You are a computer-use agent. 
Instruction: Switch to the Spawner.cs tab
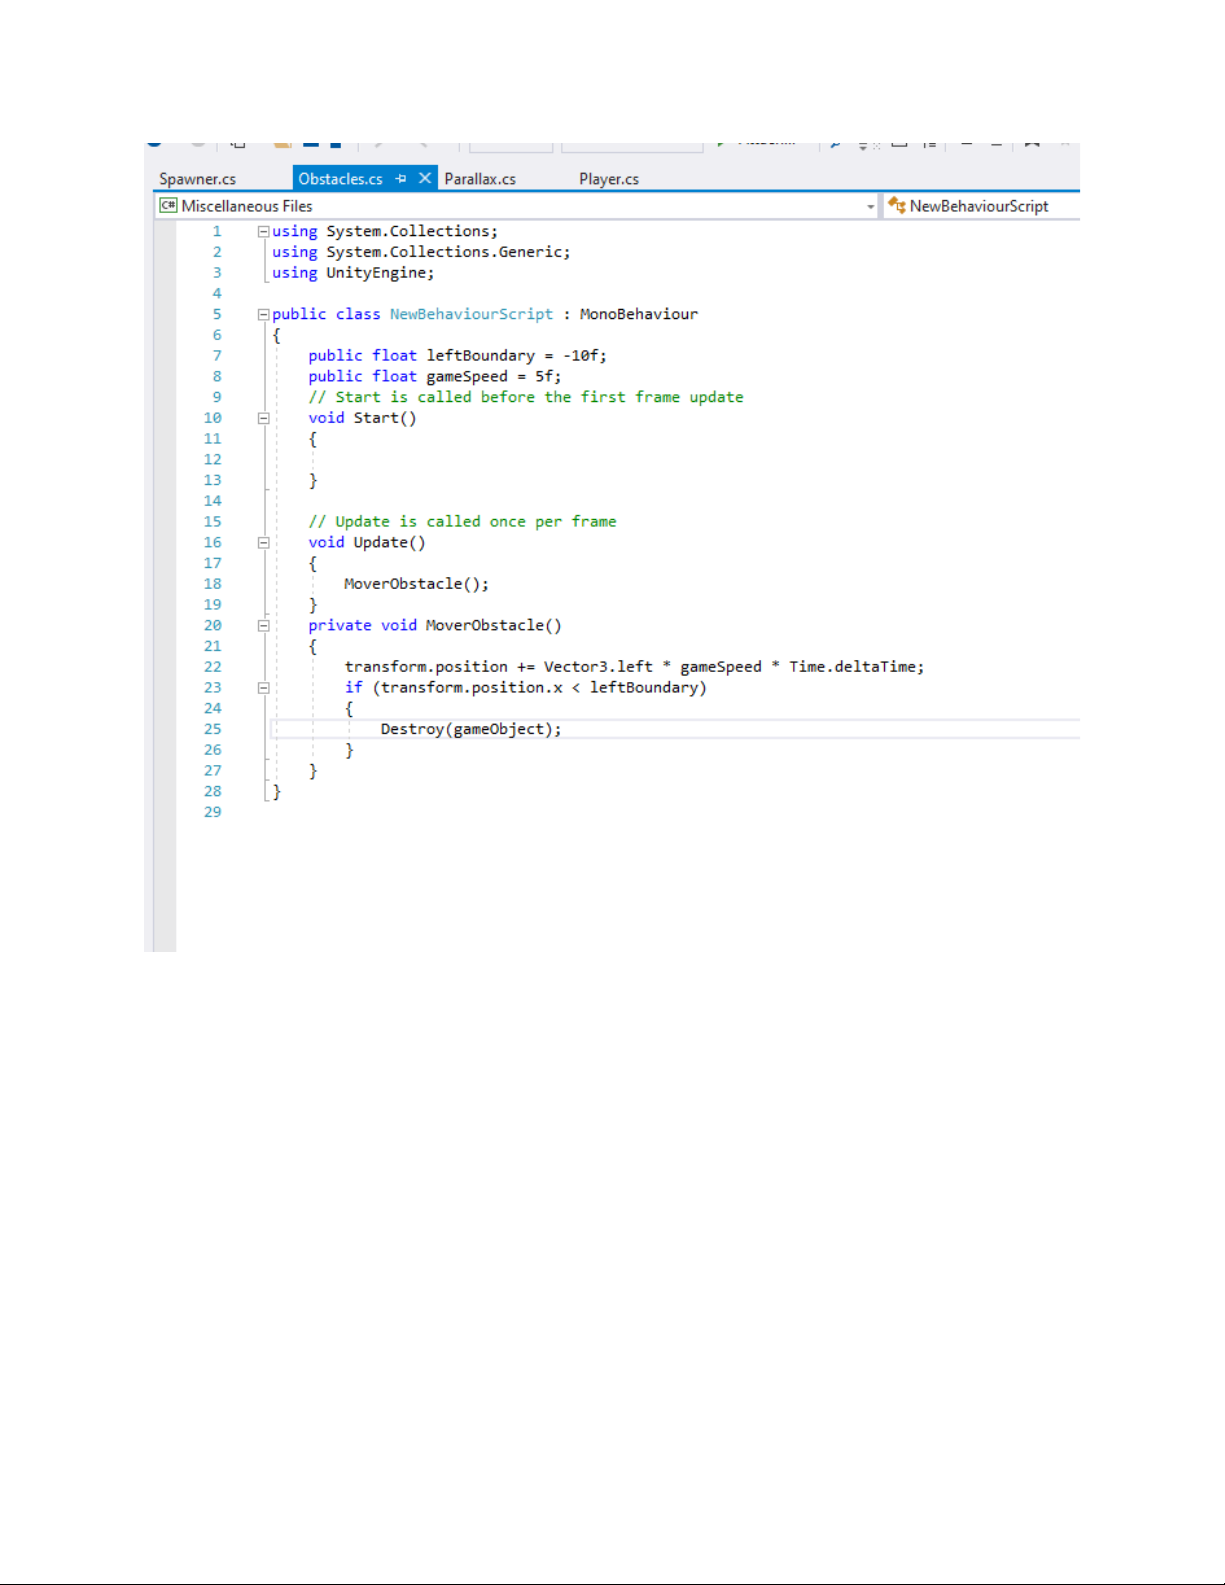(x=198, y=179)
